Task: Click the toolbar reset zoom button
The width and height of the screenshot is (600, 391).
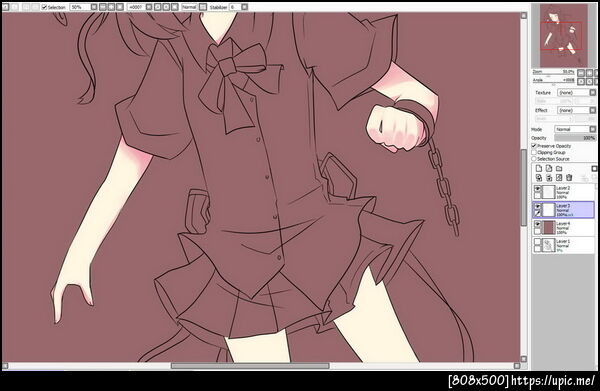Action: pyautogui.click(x=120, y=7)
